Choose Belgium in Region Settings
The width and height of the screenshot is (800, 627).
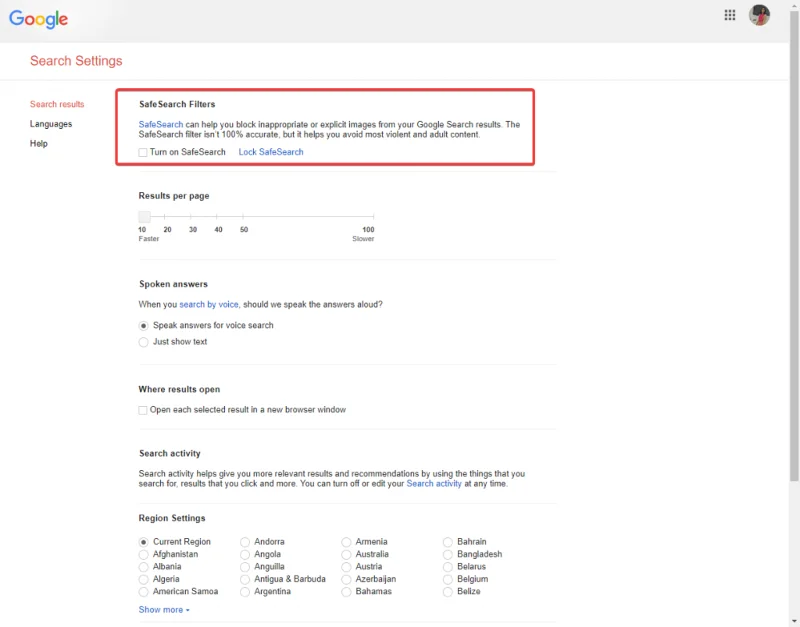[x=447, y=579]
